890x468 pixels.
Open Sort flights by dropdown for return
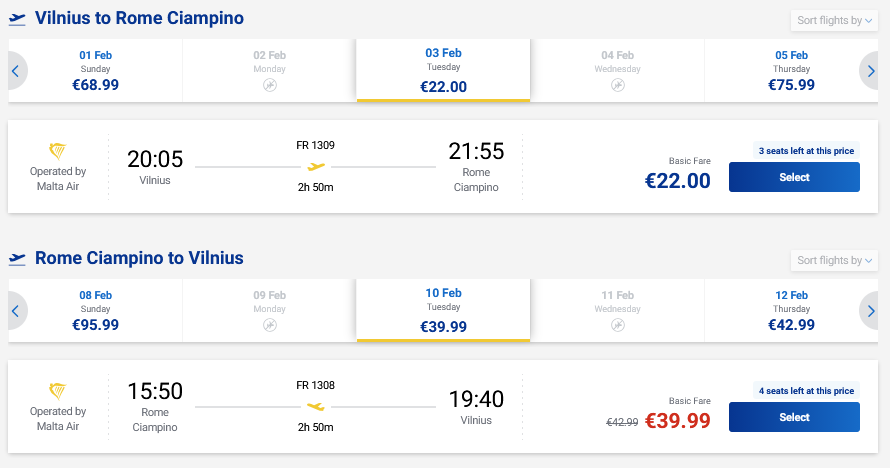833,260
